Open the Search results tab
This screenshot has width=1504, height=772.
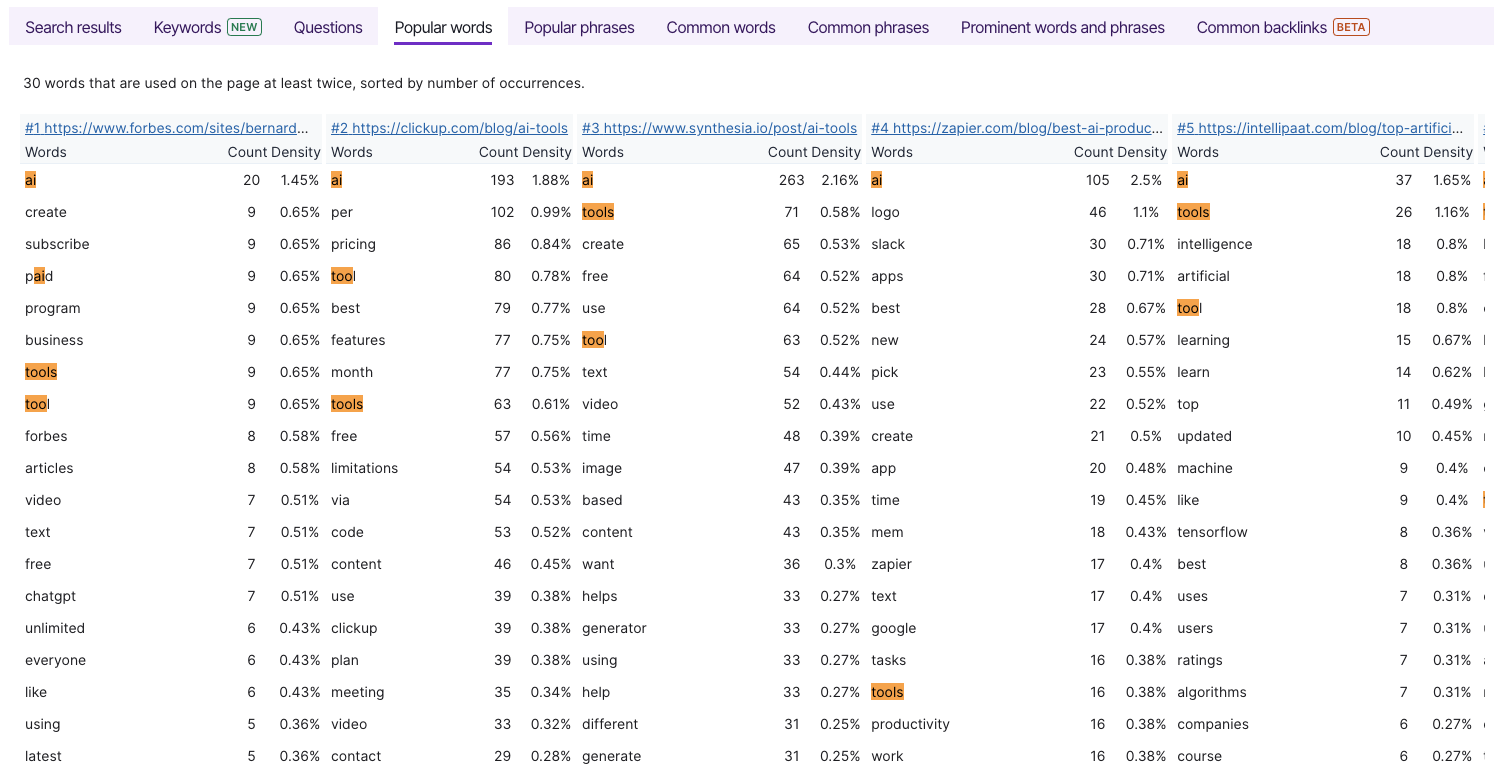coord(73,27)
